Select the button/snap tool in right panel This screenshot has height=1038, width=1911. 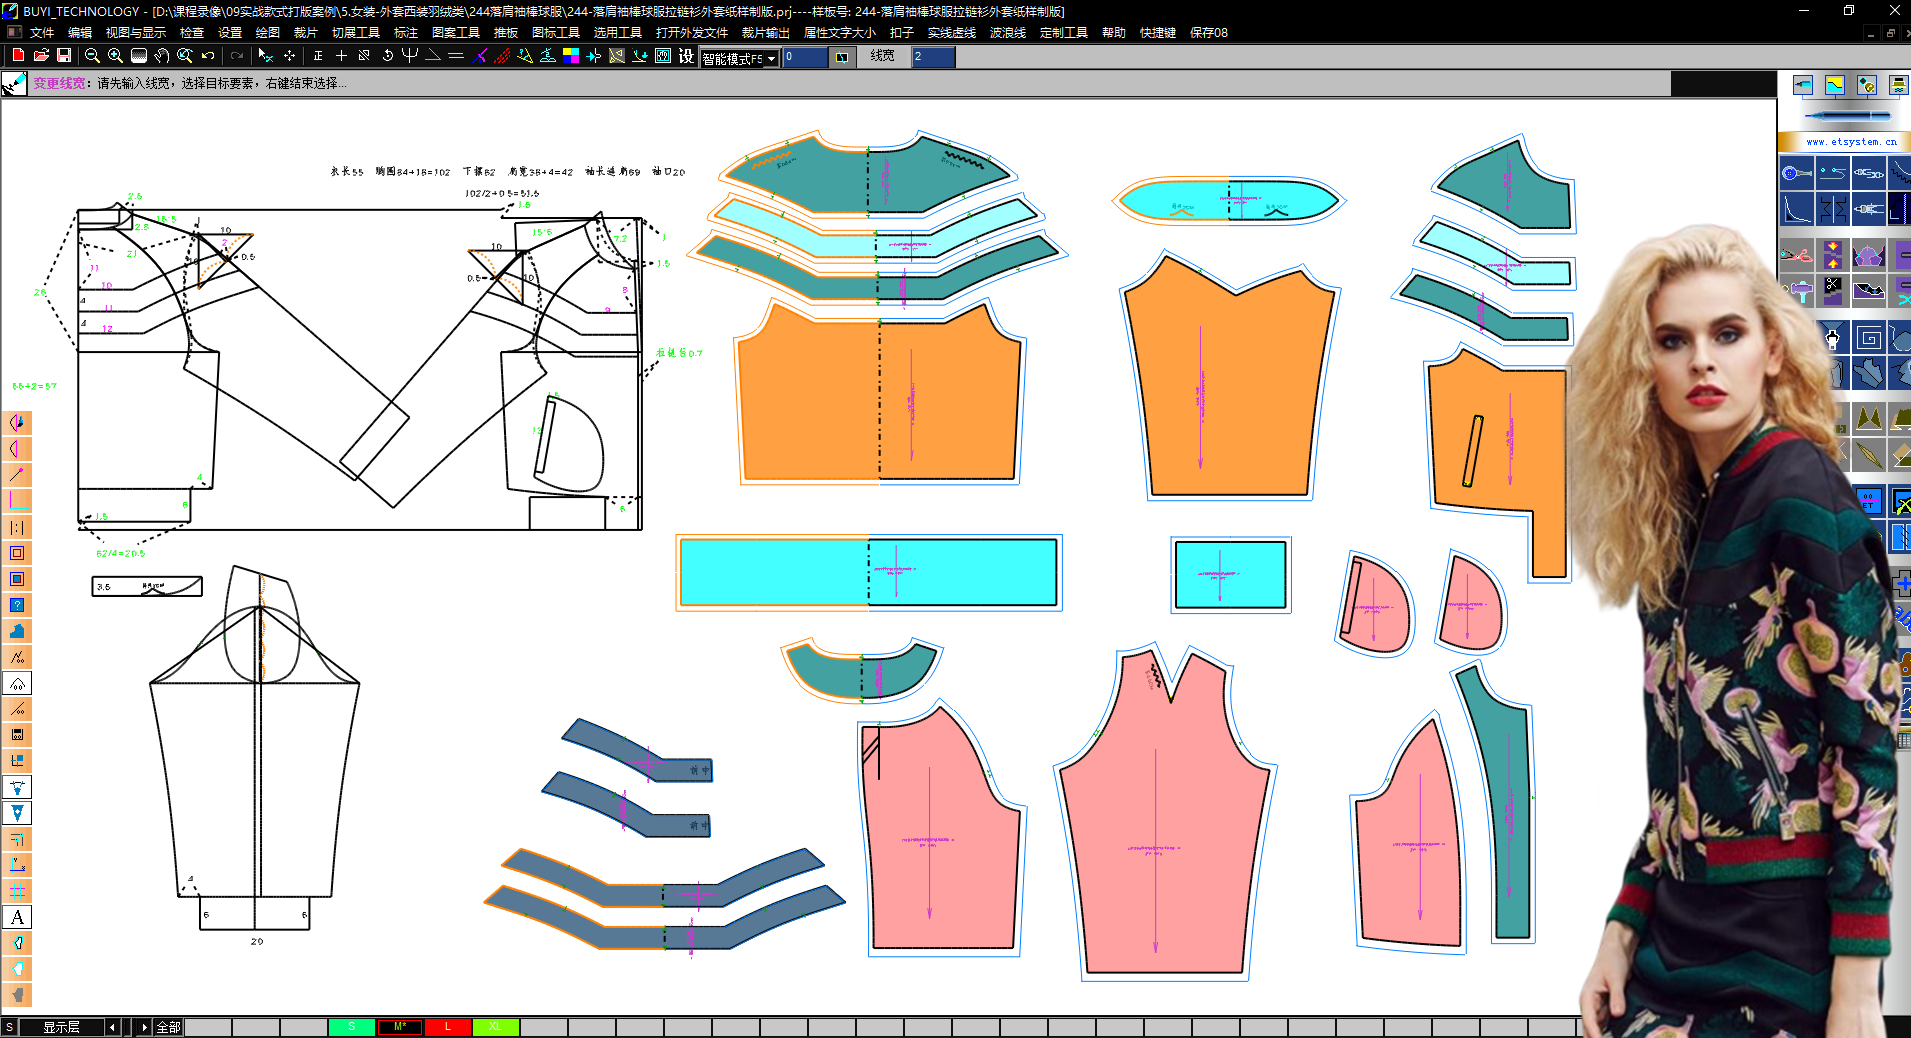(x=1796, y=173)
